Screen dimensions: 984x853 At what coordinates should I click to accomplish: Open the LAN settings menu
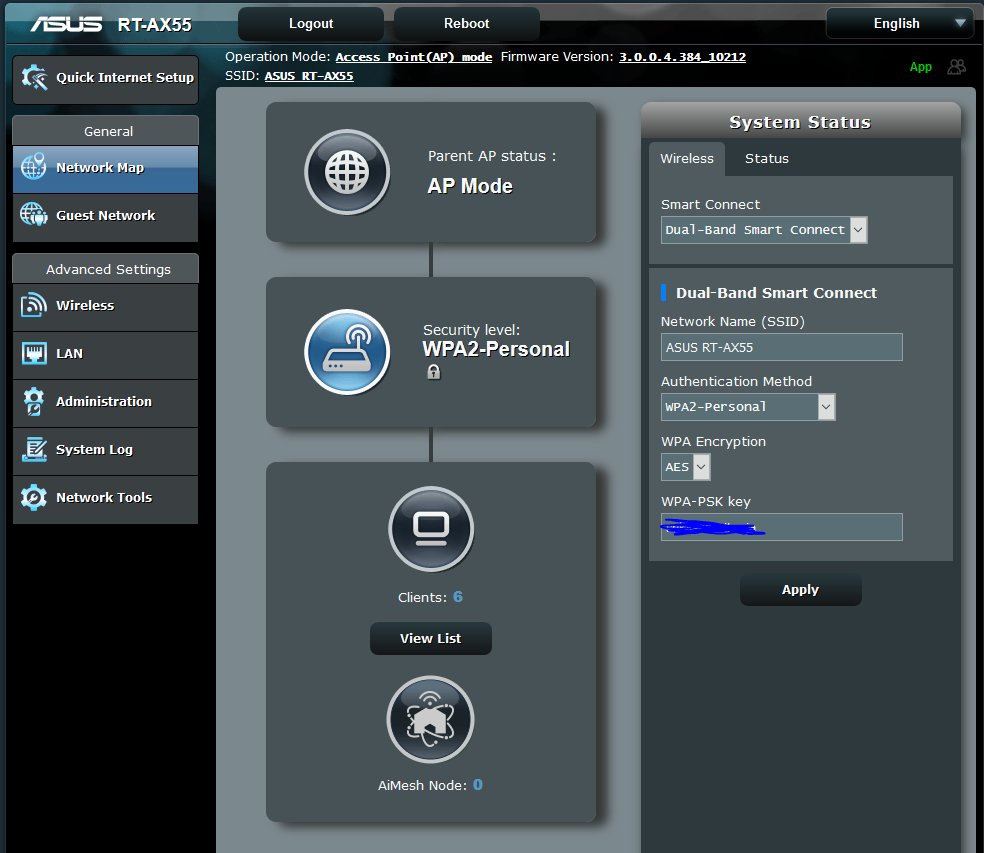pos(105,355)
